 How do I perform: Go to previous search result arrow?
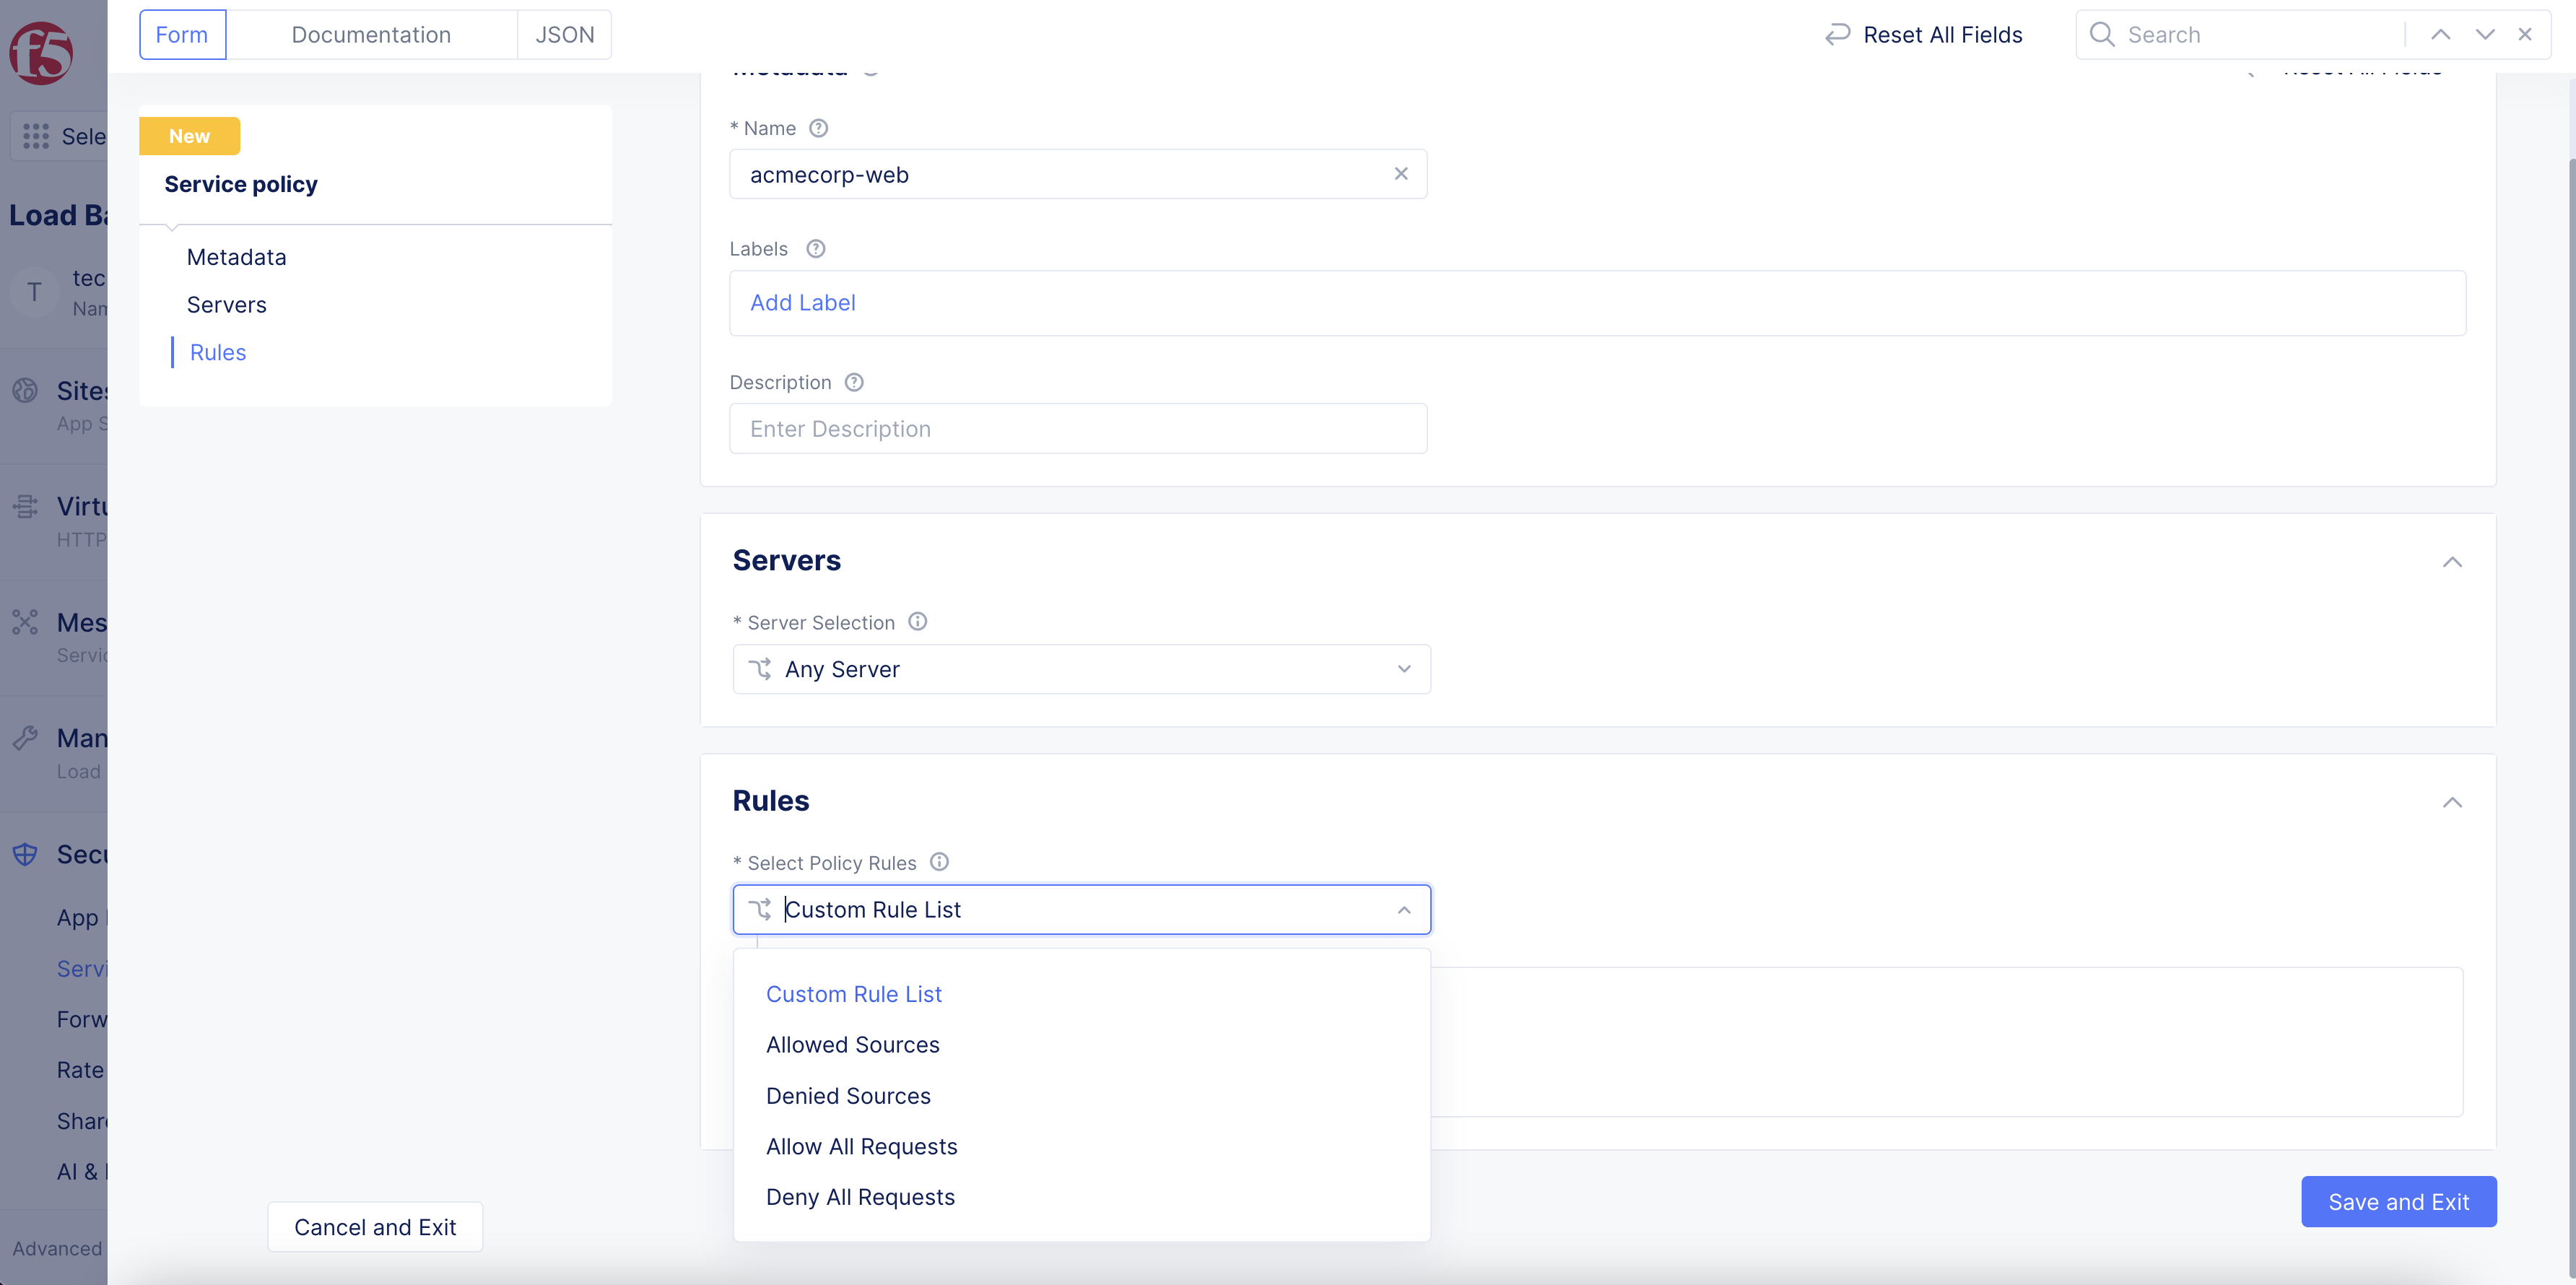click(x=2440, y=35)
